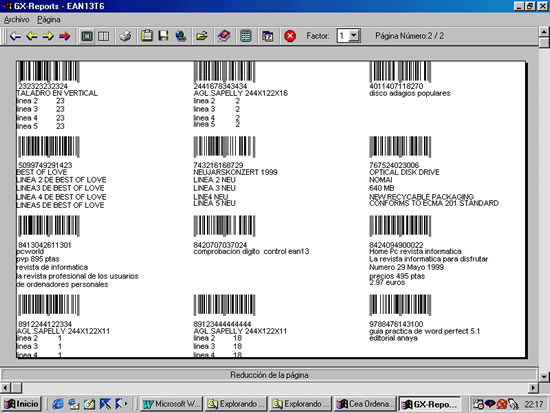Click horizontal scrollbar right arrow
550x413 pixels.
pos(533,388)
